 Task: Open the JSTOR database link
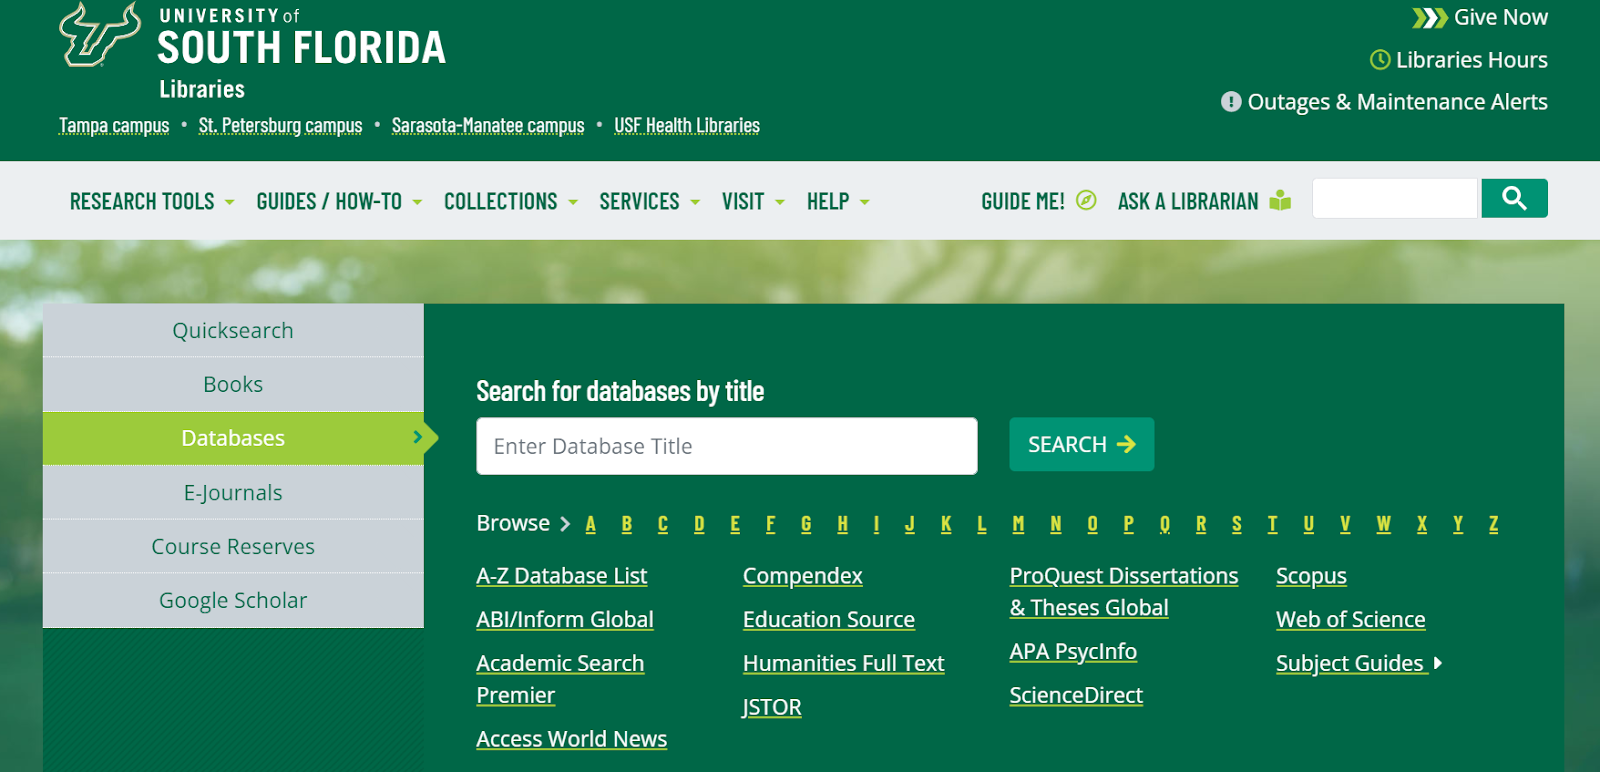(772, 707)
